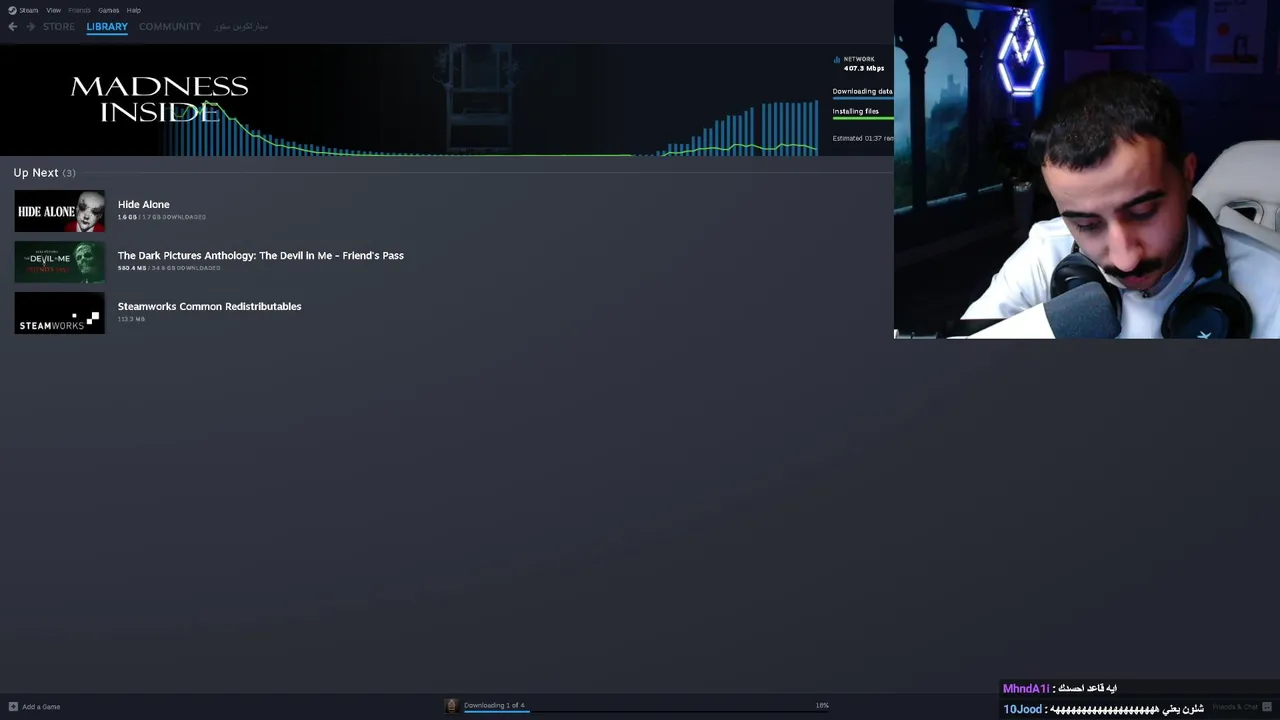The width and height of the screenshot is (1280, 720).
Task: Switch to the STORE tab
Action: (58, 26)
